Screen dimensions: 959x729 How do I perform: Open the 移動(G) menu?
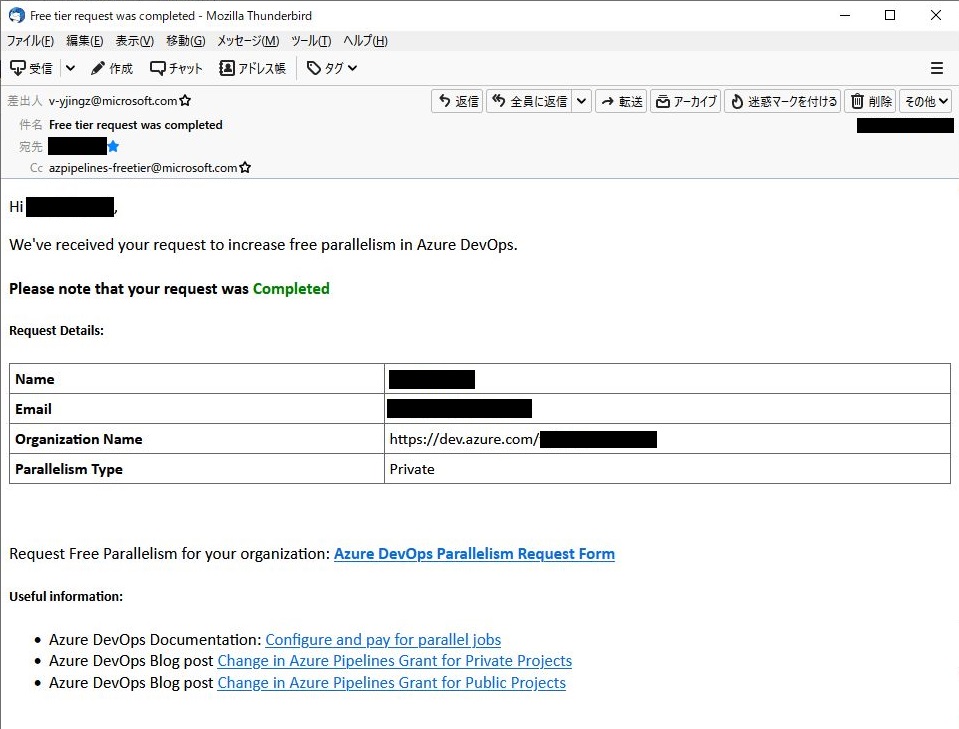tap(185, 41)
